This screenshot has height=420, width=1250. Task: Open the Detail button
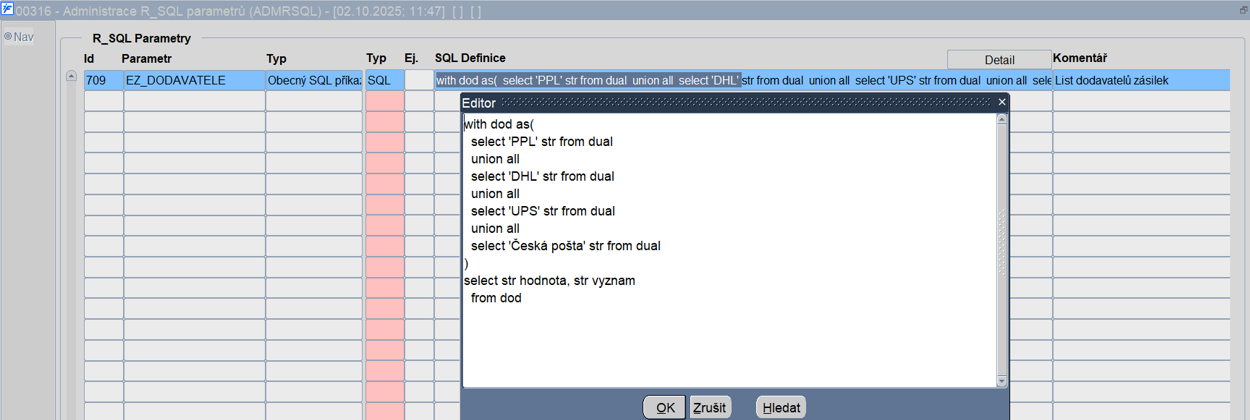999,60
